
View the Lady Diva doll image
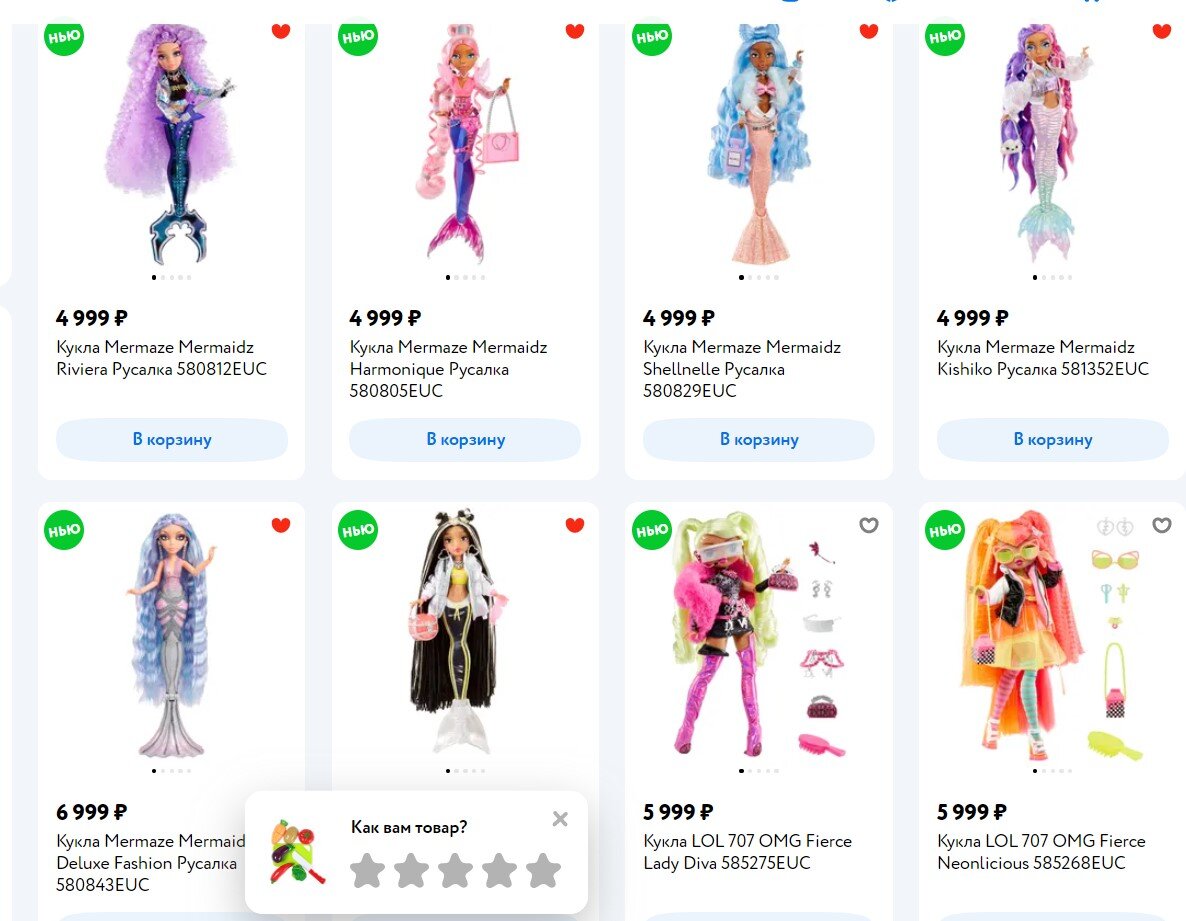[759, 635]
